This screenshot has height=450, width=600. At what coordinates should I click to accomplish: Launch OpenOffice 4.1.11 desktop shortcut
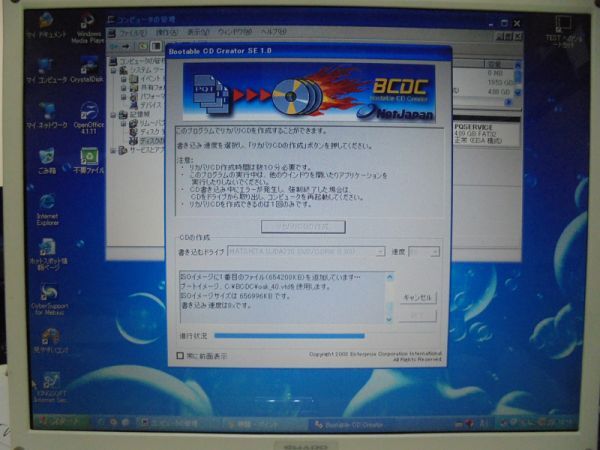[x=88, y=117]
